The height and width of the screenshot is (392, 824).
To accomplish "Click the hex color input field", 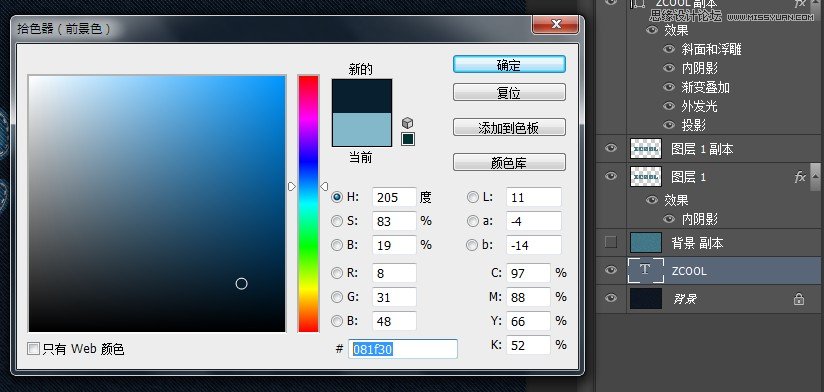I will click(403, 349).
